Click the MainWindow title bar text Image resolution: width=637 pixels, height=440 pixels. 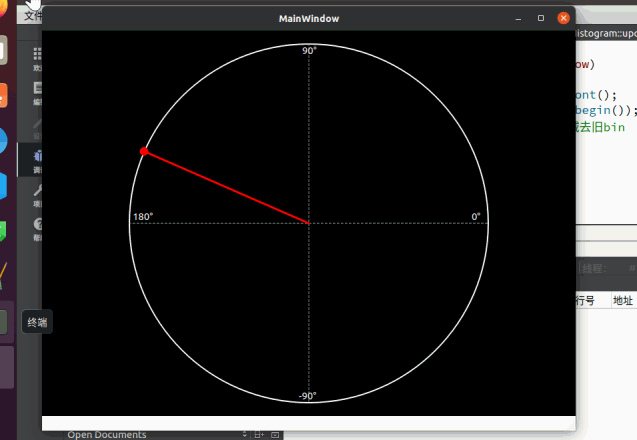pos(309,19)
